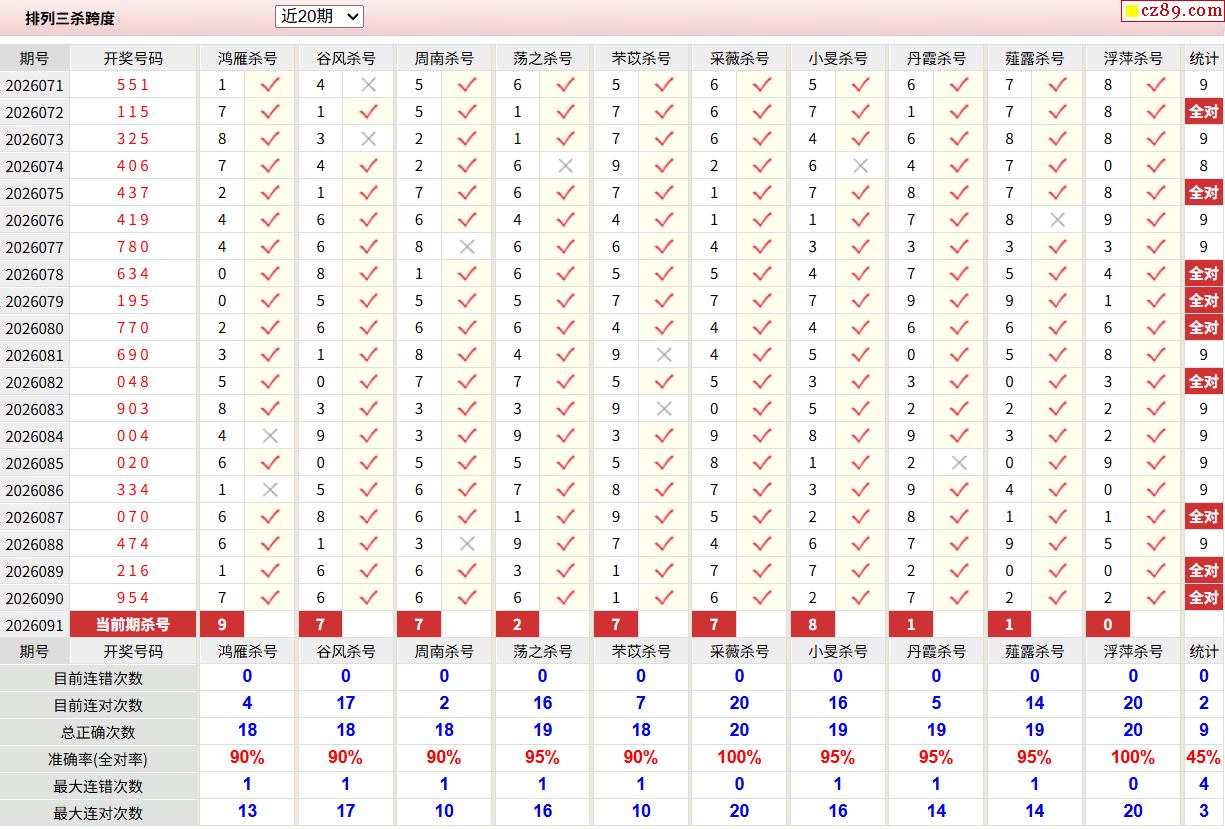Click 小旻 current kill number 8
1225x829 pixels.
(x=812, y=625)
